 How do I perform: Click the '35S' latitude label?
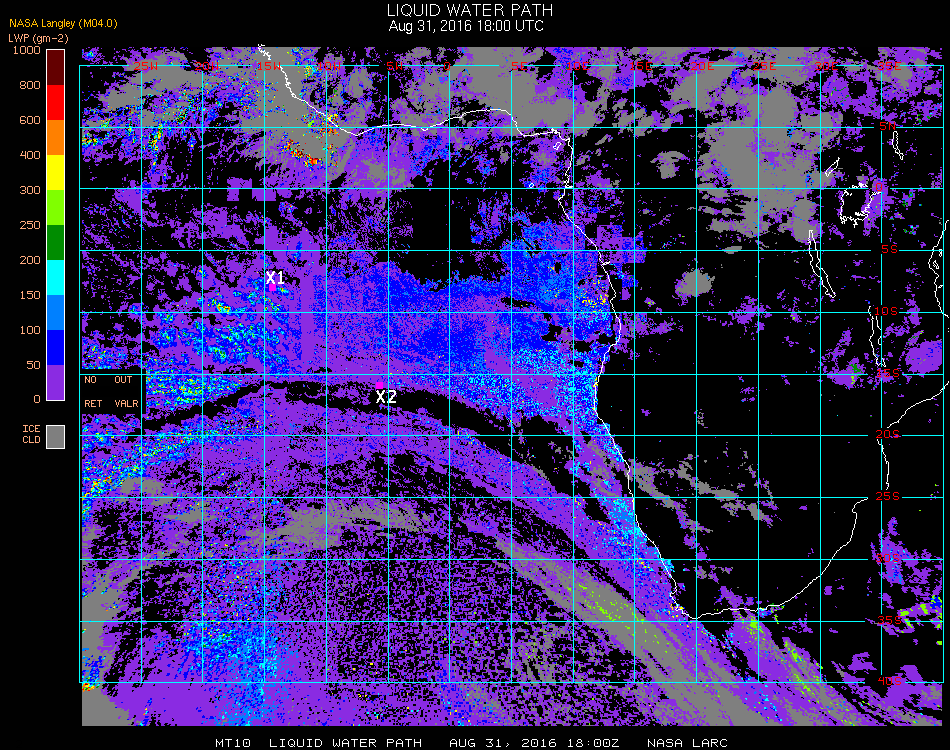point(889,620)
